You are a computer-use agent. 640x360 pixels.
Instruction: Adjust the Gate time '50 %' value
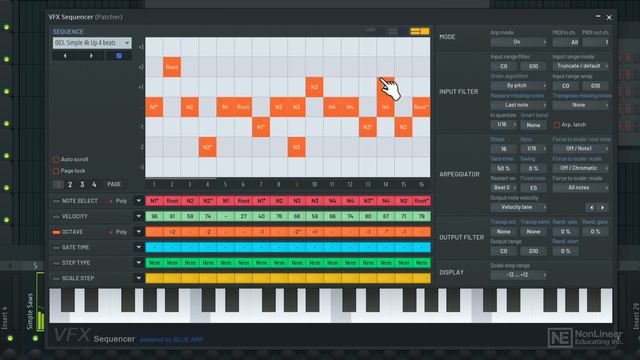click(x=504, y=168)
